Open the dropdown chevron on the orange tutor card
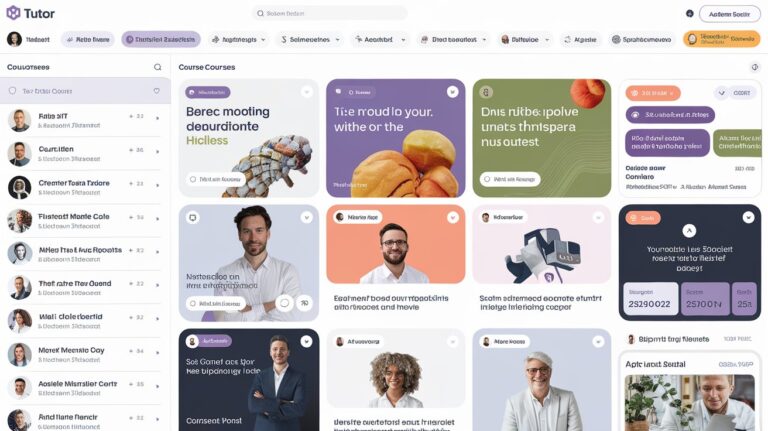The height and width of the screenshot is (431, 768). [x=453, y=217]
